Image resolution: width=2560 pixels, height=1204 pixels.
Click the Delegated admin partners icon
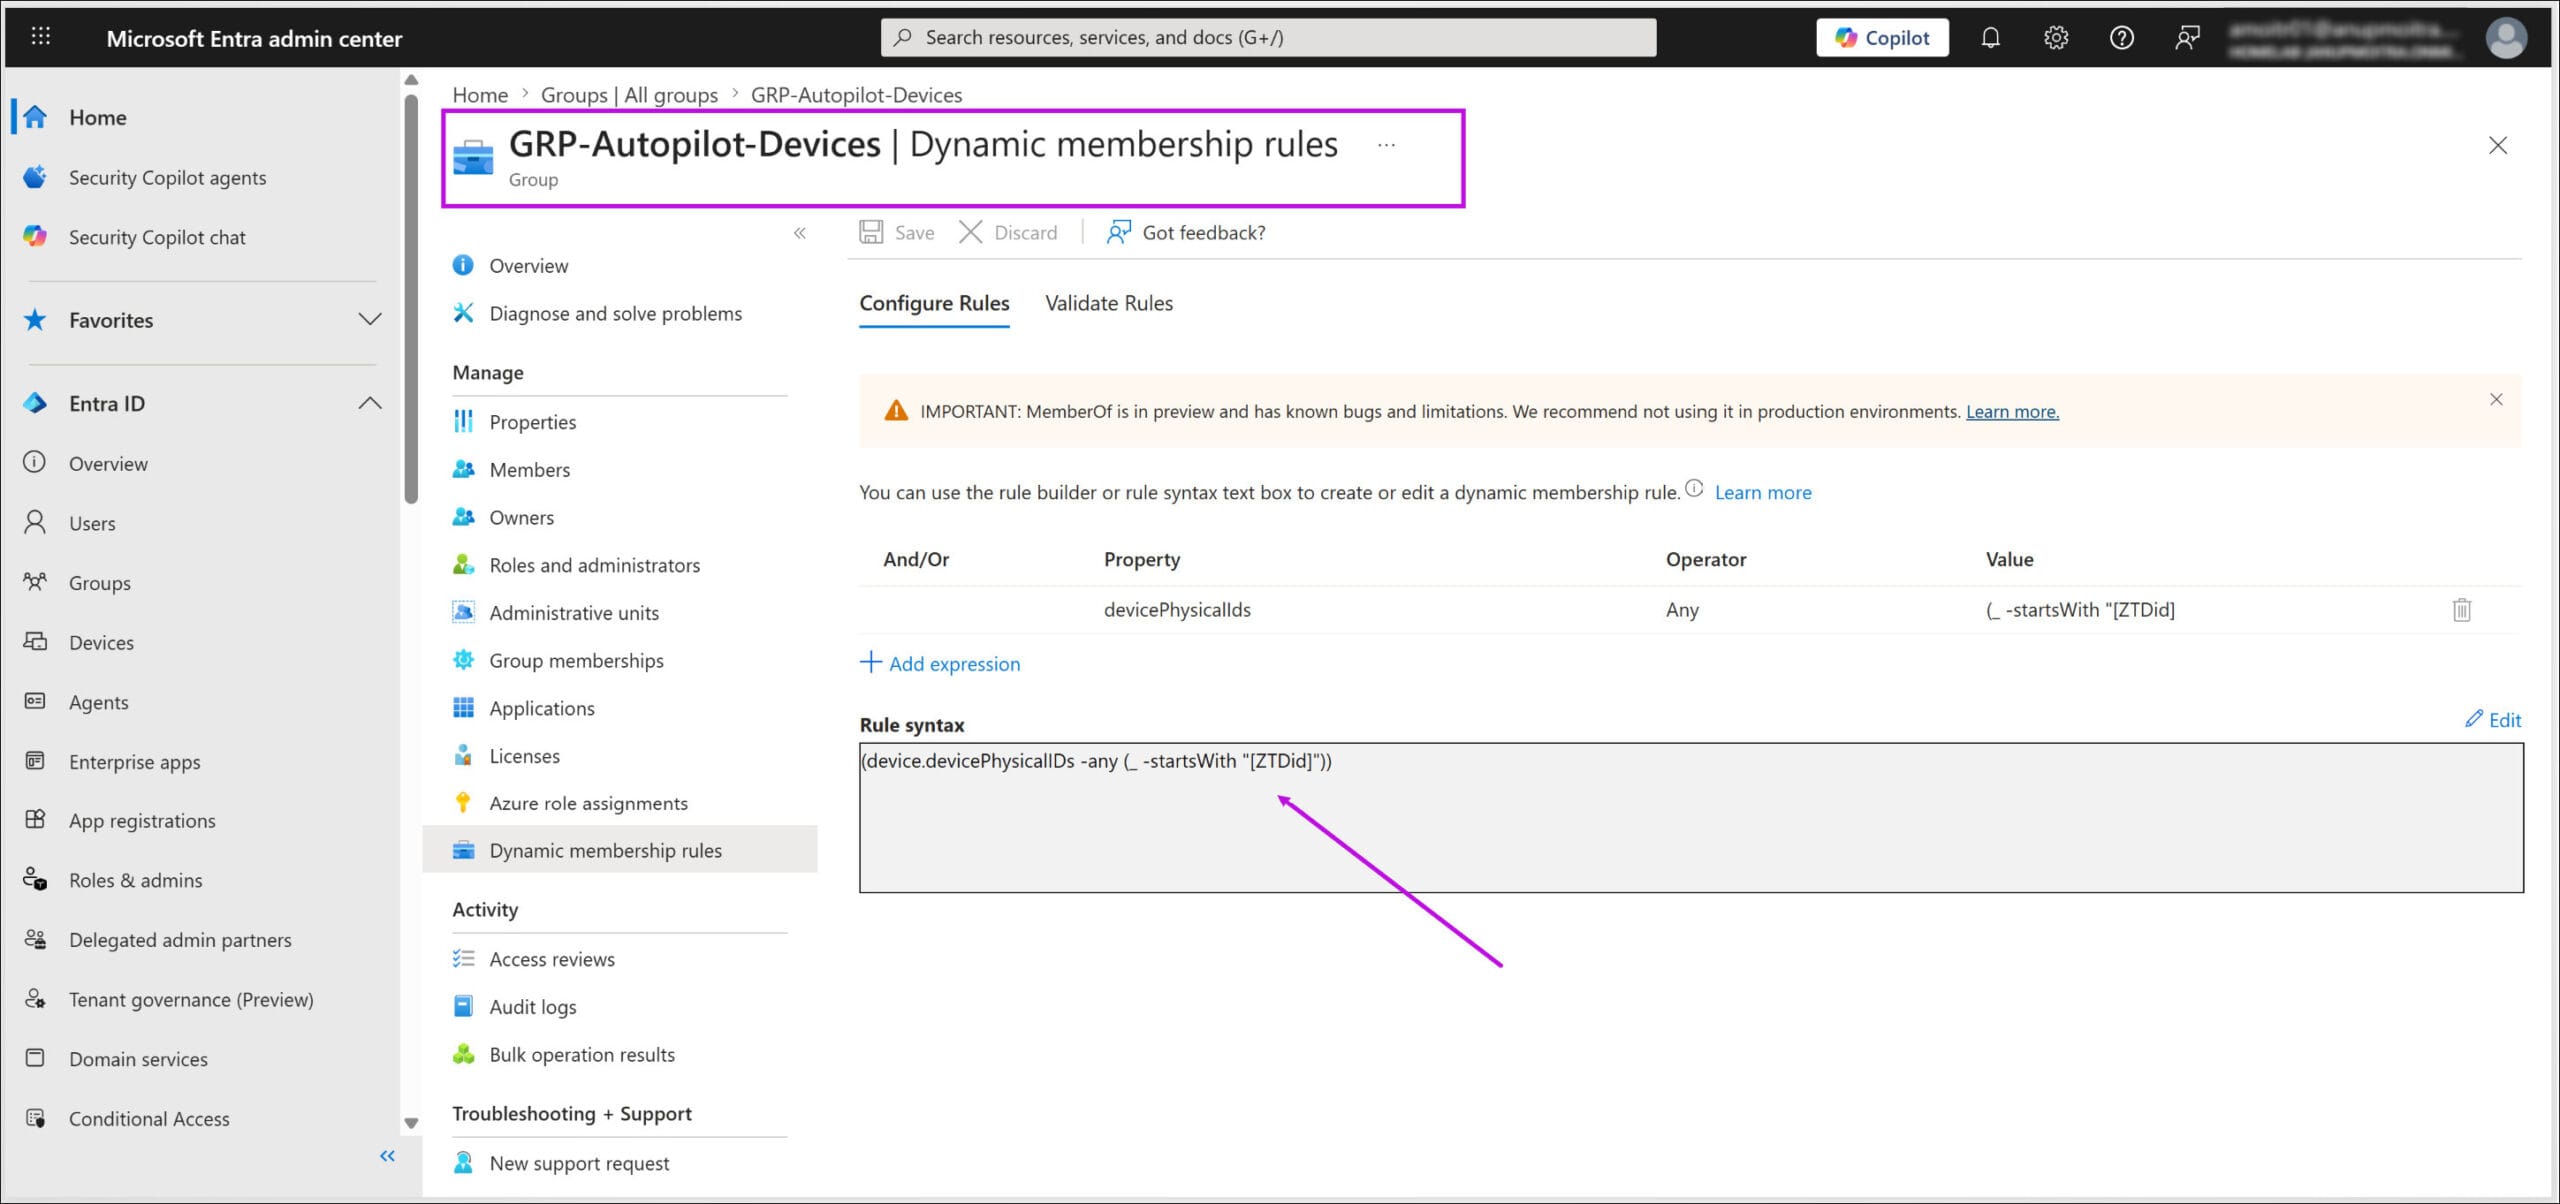pos(35,939)
